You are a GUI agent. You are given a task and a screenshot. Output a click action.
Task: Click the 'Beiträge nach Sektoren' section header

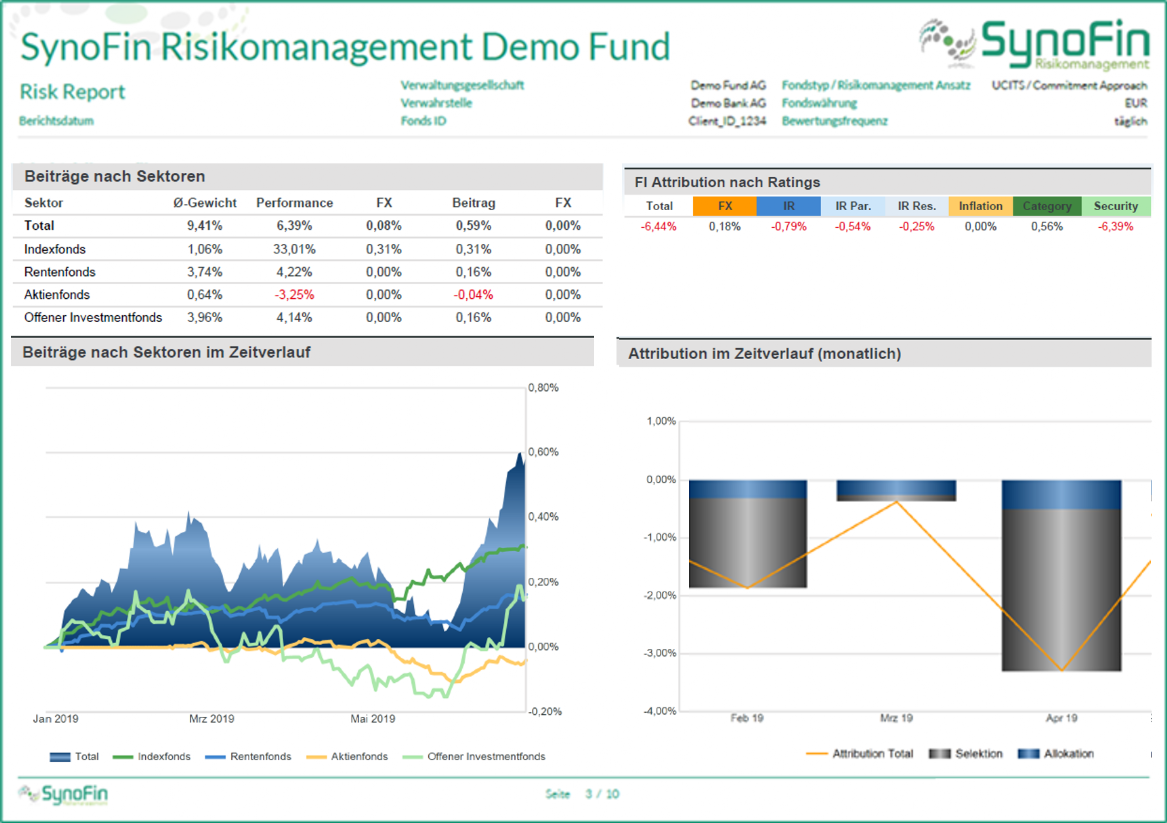coord(307,176)
